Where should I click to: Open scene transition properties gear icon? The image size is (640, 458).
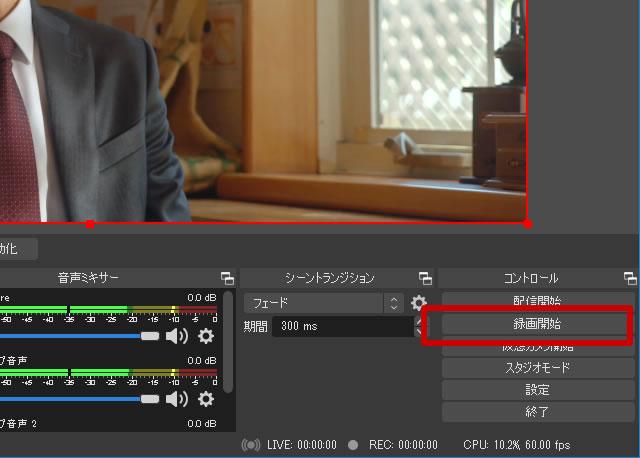pos(419,302)
